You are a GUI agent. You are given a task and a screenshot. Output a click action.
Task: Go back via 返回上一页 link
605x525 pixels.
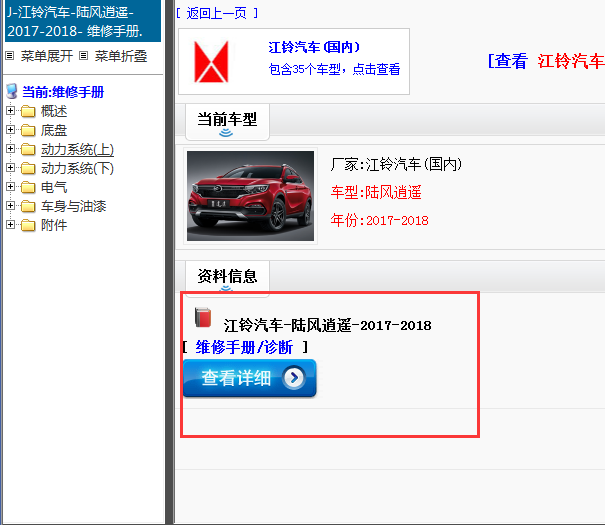tap(217, 14)
